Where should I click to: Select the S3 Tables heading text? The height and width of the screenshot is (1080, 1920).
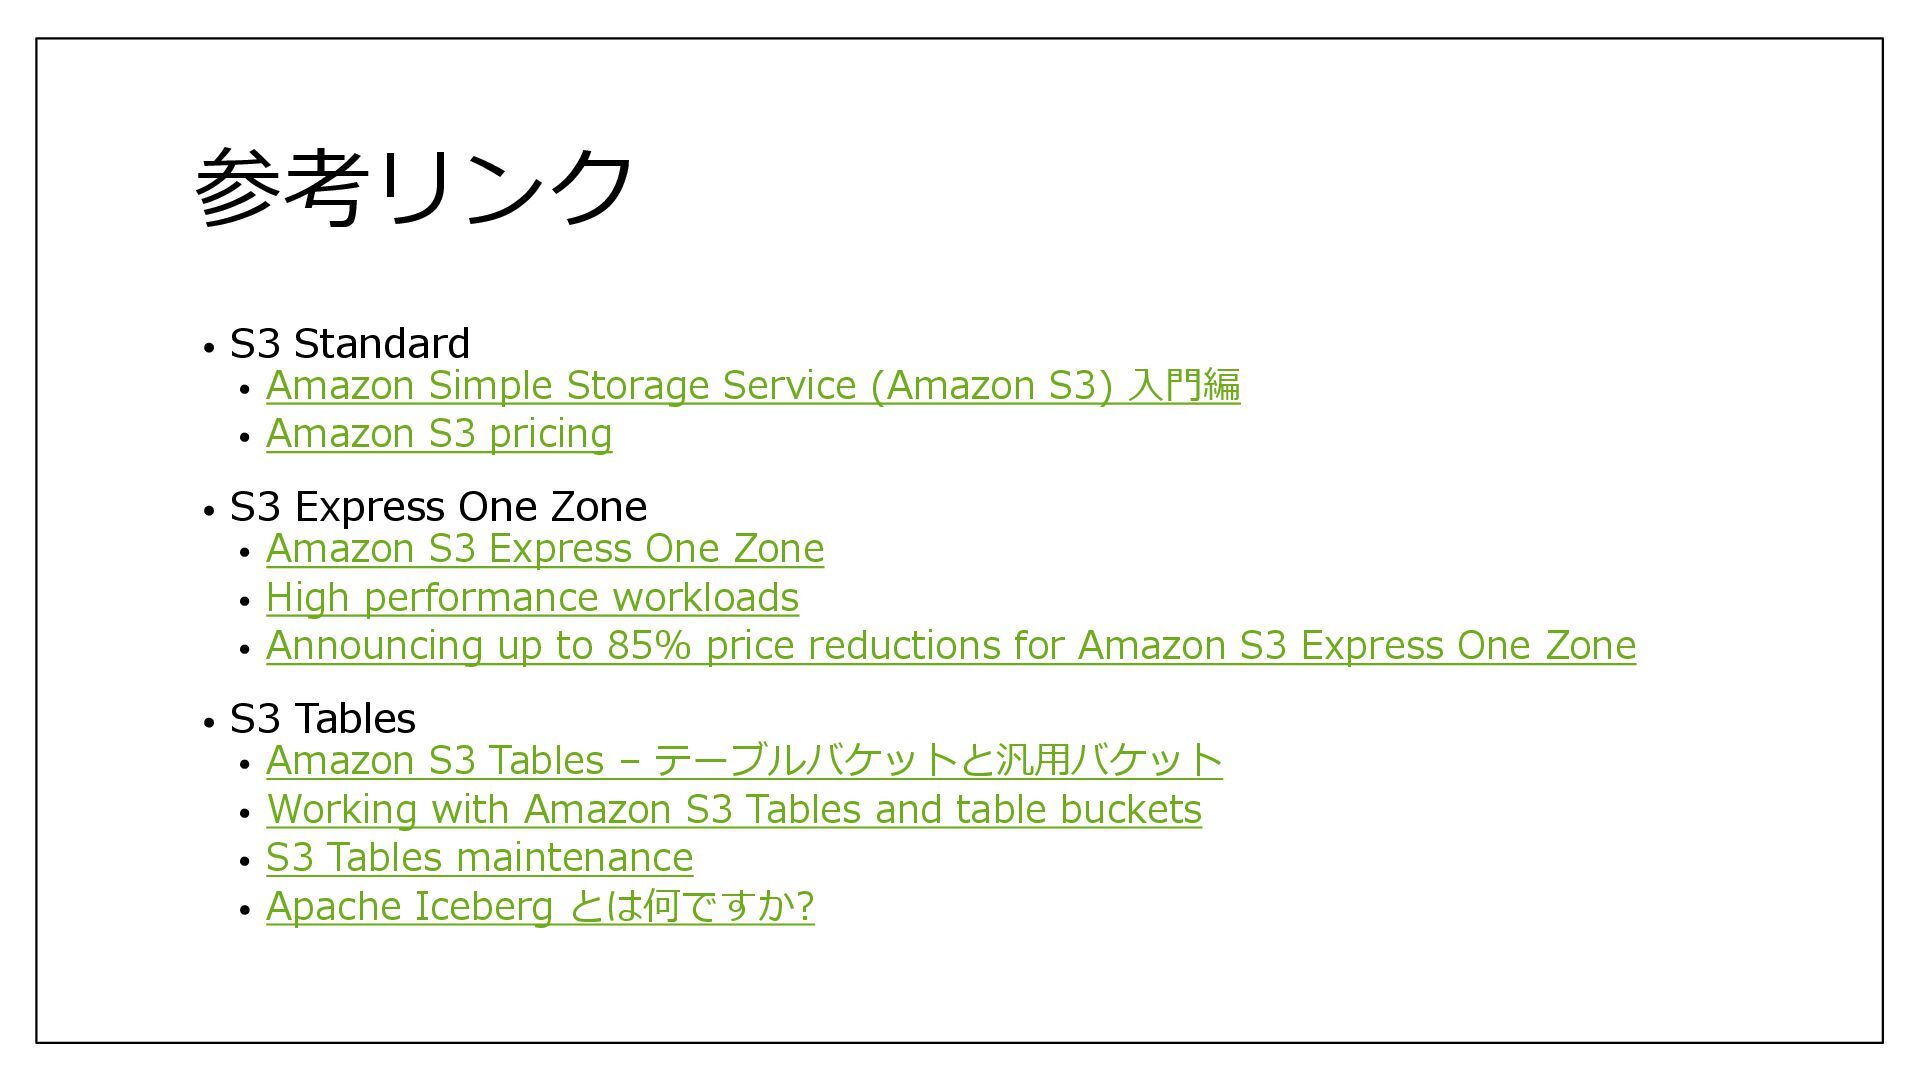pos(323,719)
